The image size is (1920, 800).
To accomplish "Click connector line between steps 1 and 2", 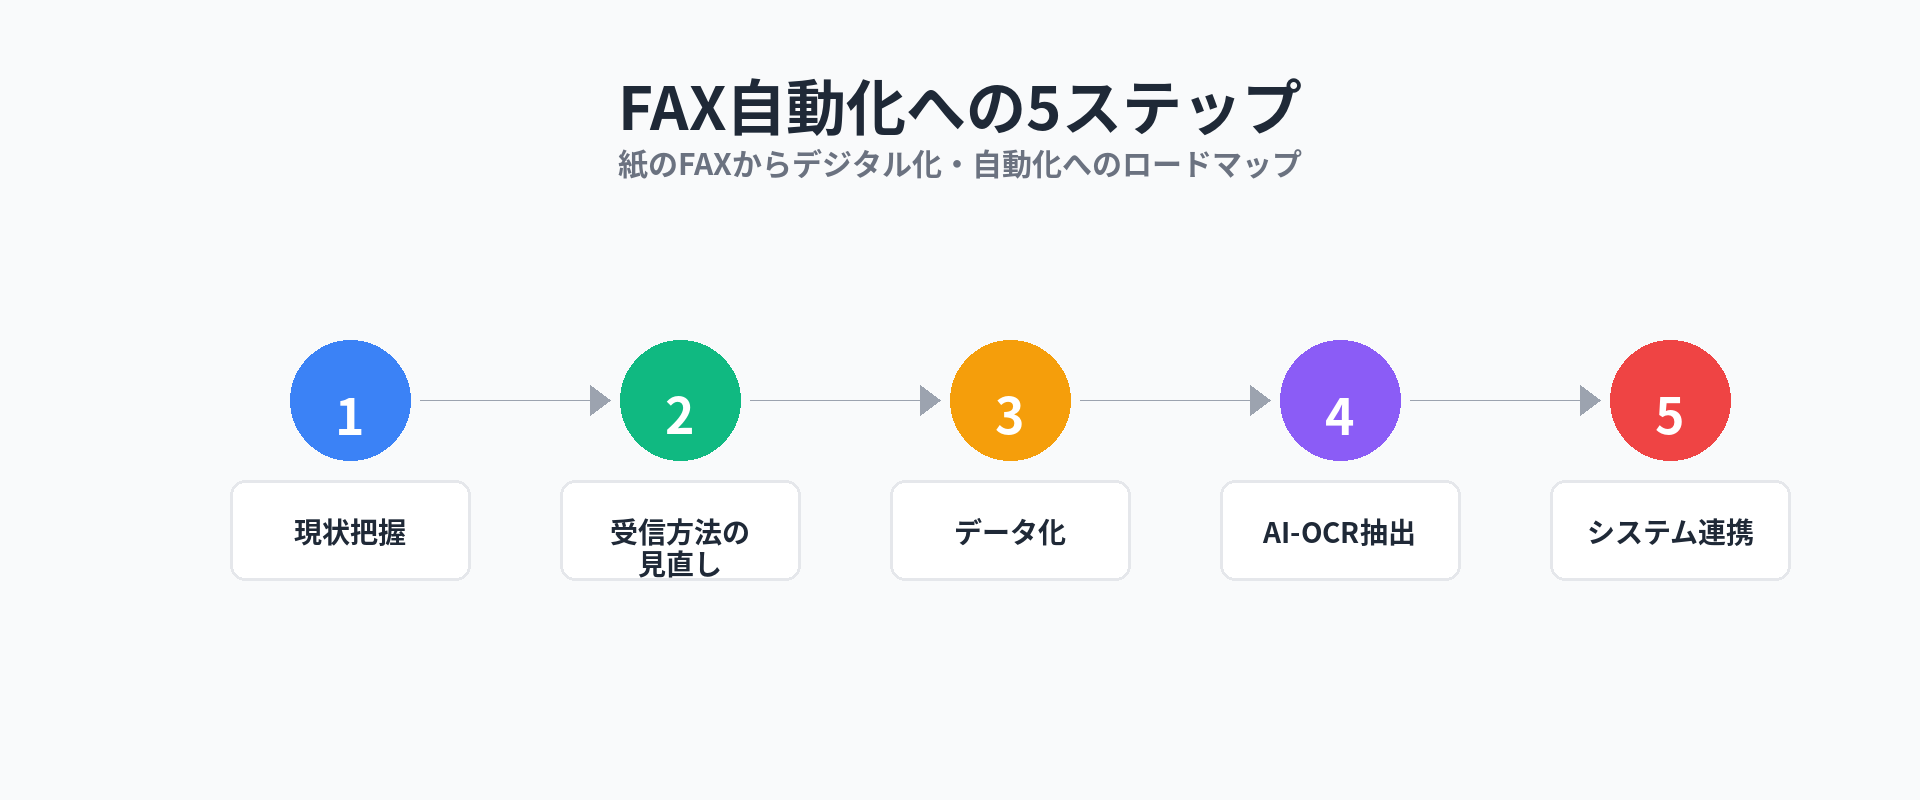I will point(505,401).
